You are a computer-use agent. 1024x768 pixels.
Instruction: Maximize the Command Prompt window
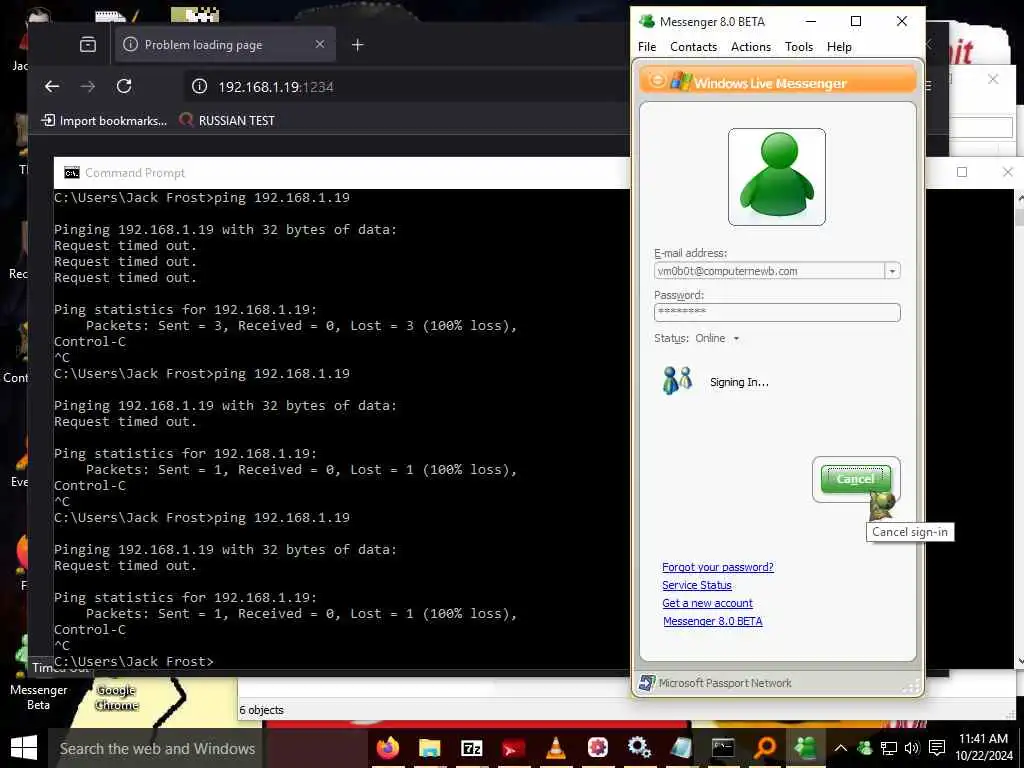pyautogui.click(x=962, y=172)
